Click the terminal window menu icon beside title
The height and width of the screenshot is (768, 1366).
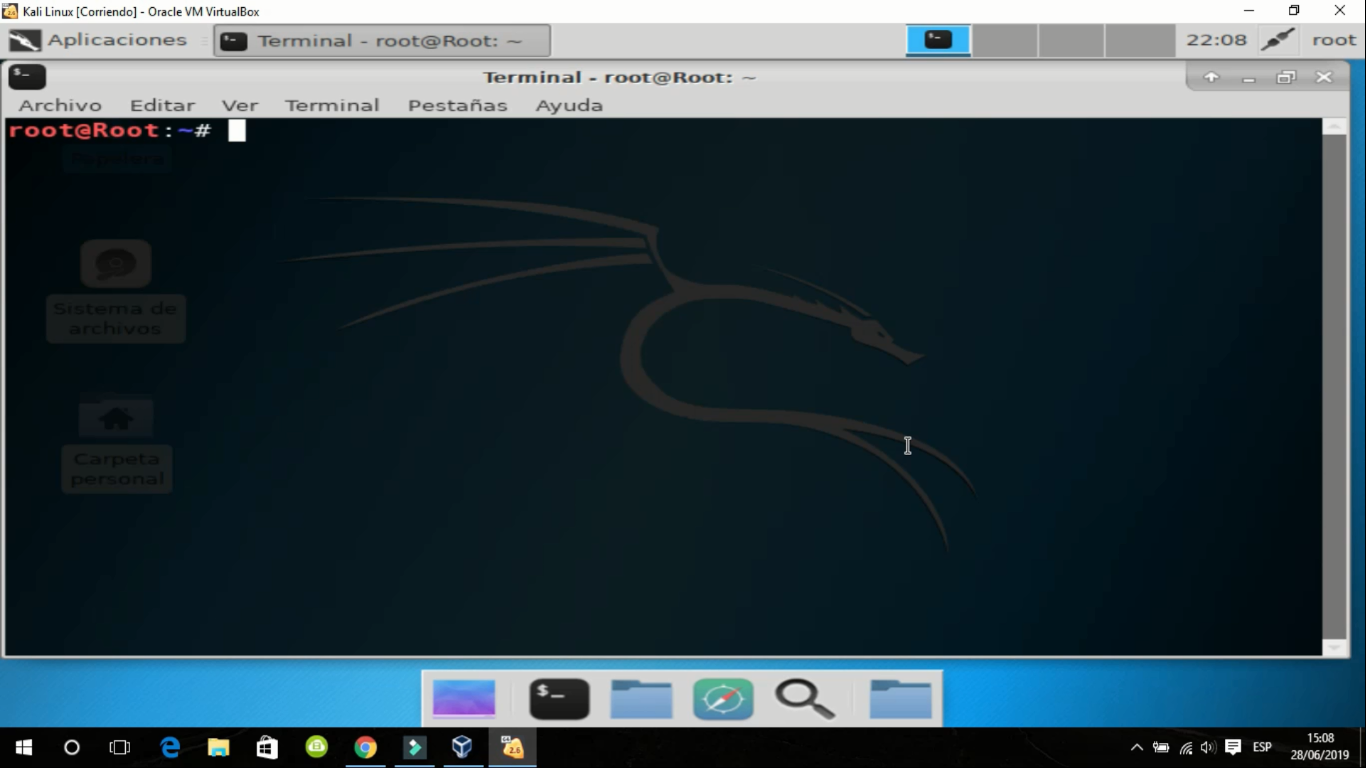point(27,76)
